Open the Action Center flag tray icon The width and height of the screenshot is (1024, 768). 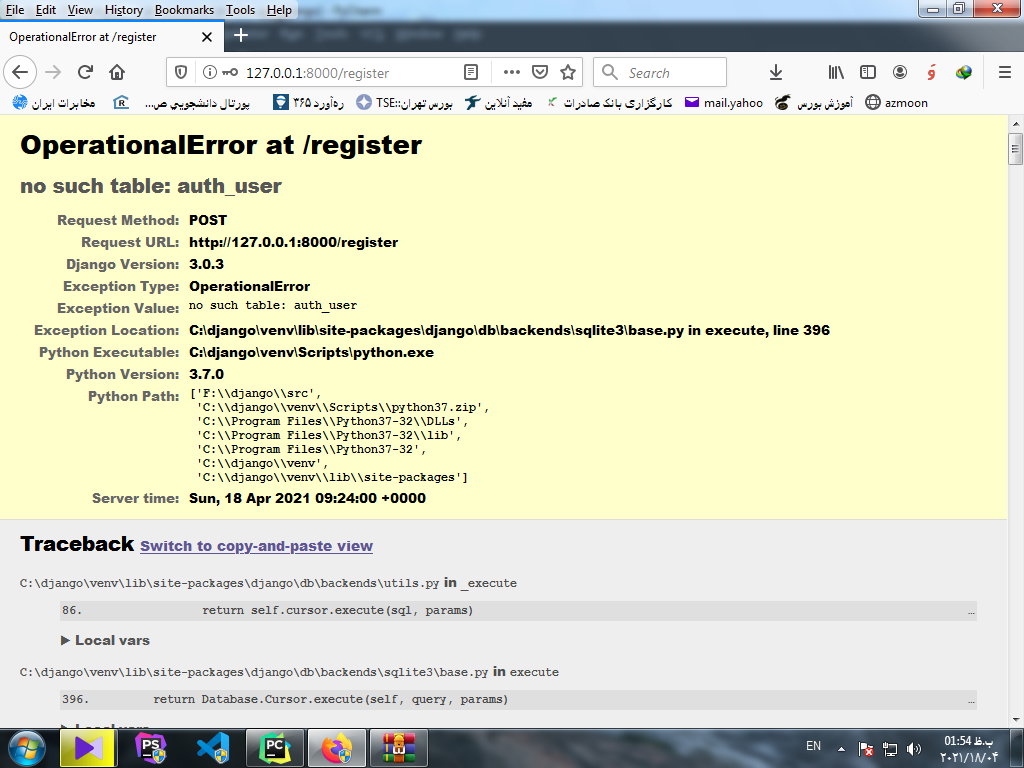pyautogui.click(x=866, y=749)
